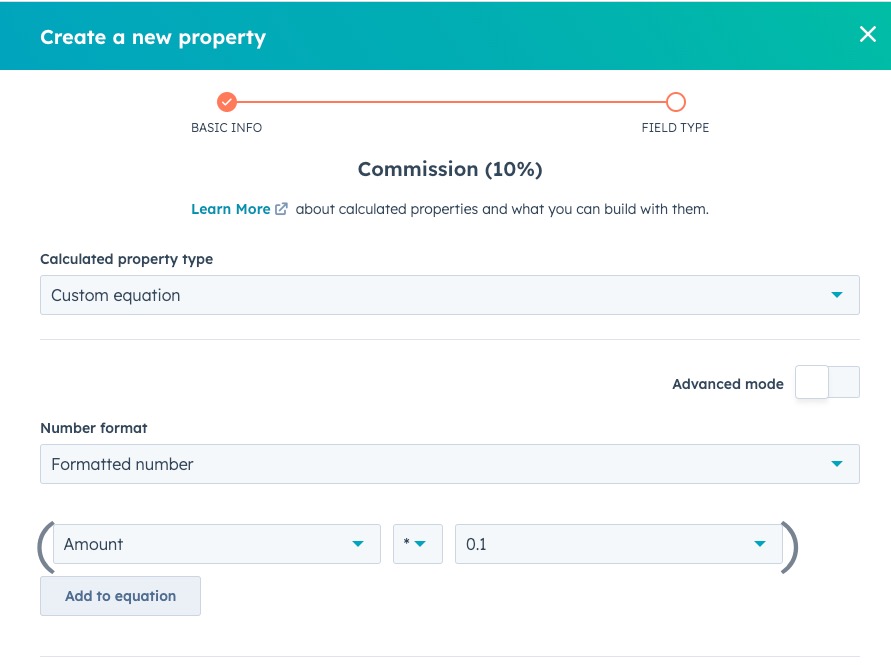Click the Field Type step circle
891x665 pixels.
[675, 102]
